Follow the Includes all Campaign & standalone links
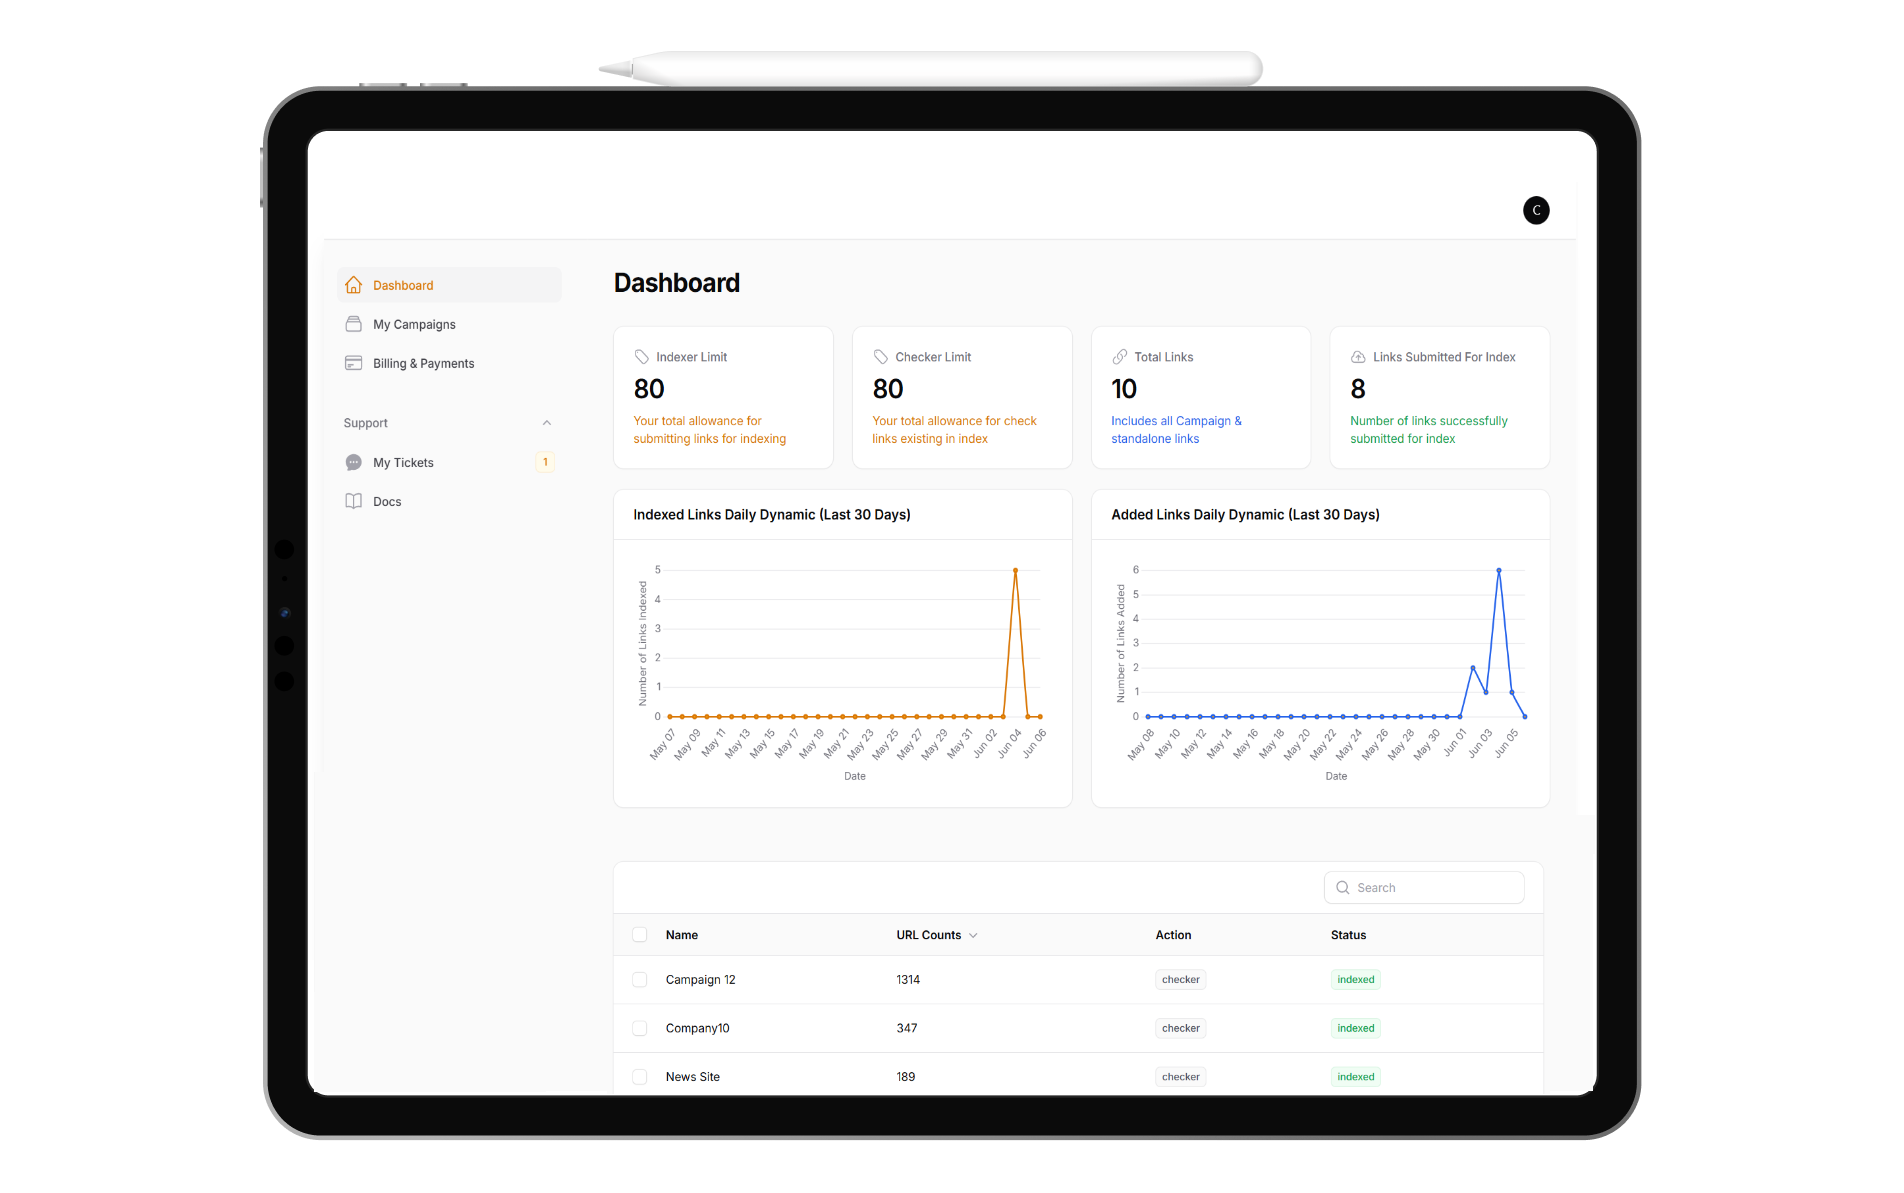Image resolution: width=1904 pixels, height=1193 pixels. click(x=1176, y=429)
